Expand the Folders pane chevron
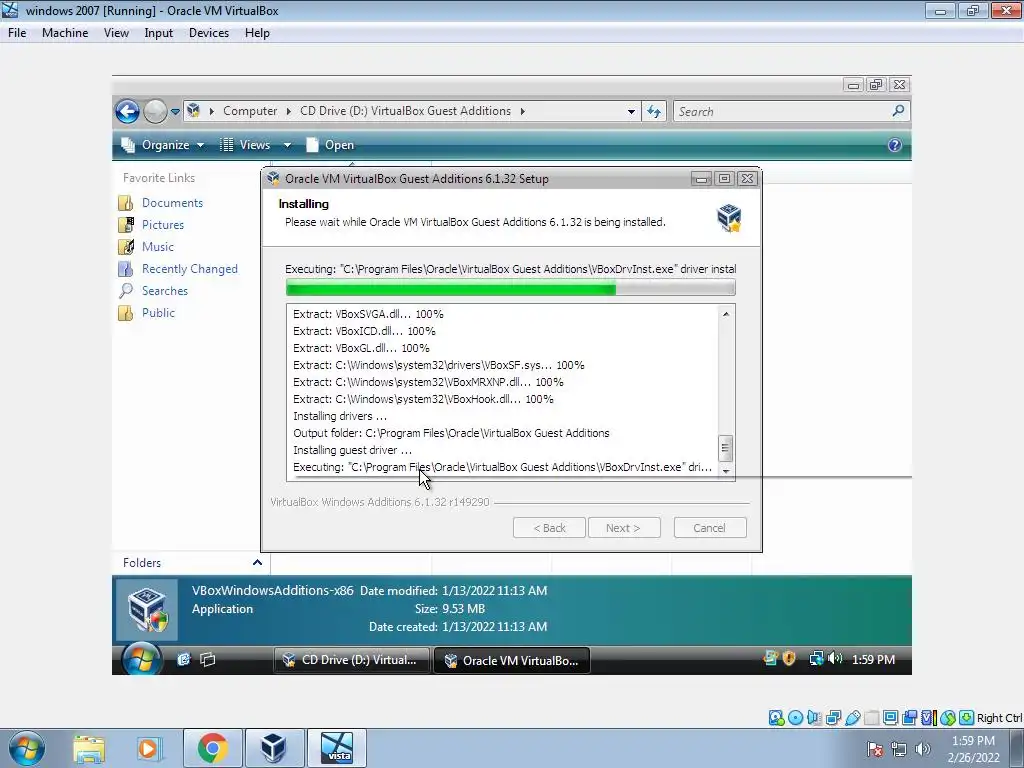The height and width of the screenshot is (768, 1024). click(257, 562)
